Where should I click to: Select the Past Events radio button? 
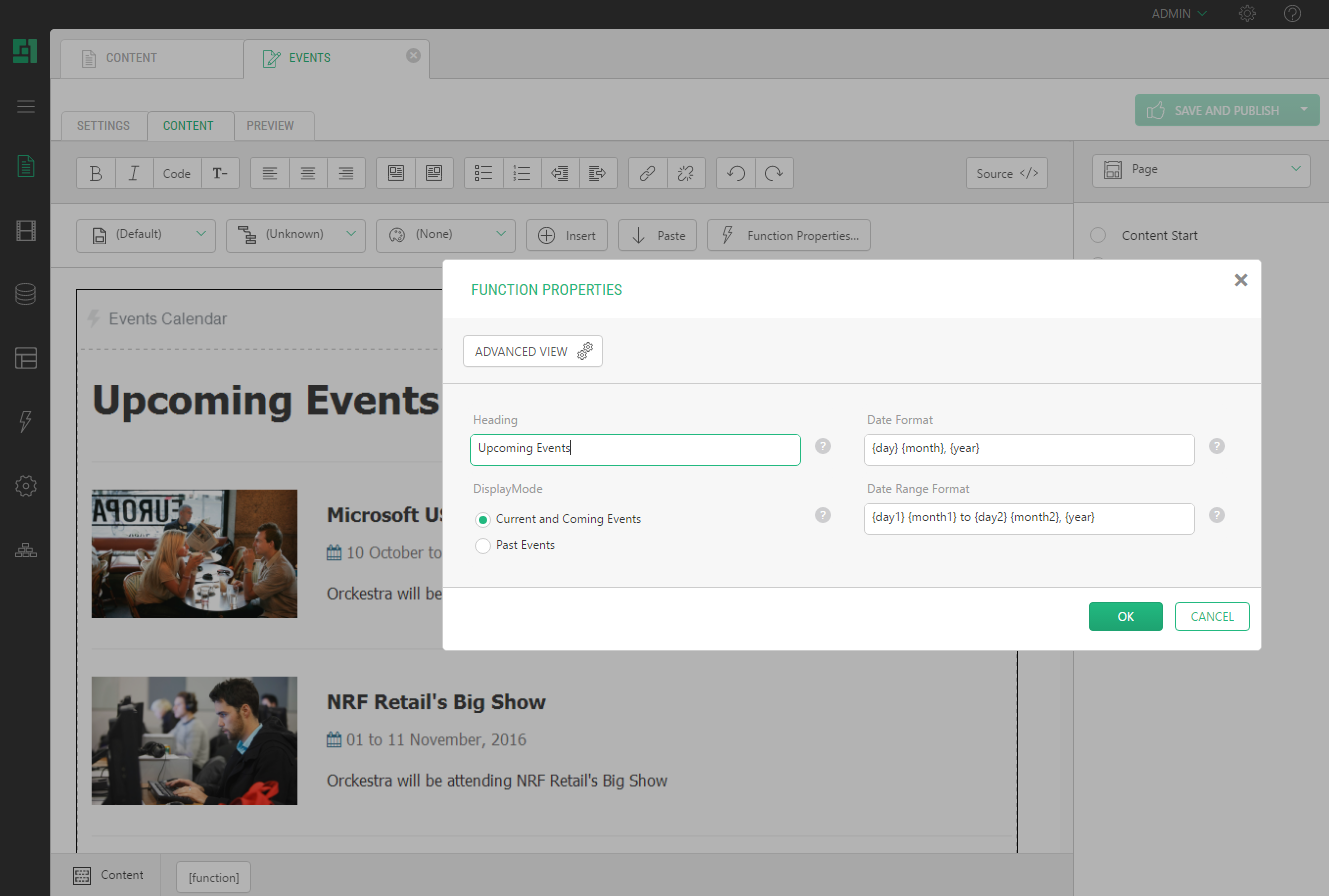coord(483,546)
